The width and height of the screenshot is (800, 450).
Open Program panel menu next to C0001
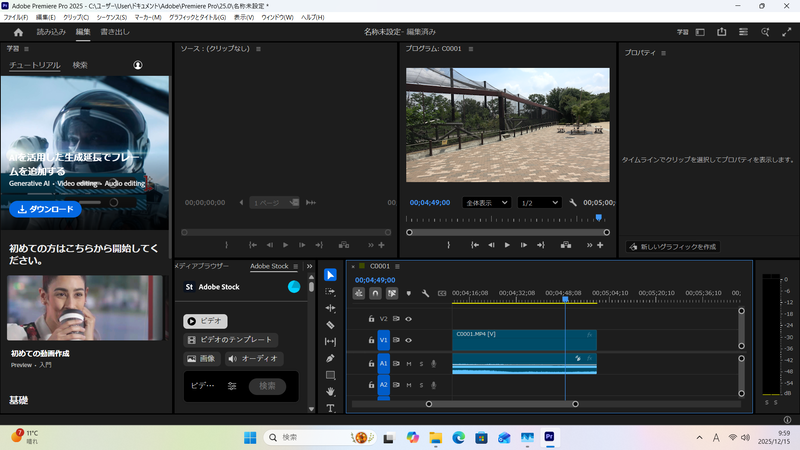(471, 49)
